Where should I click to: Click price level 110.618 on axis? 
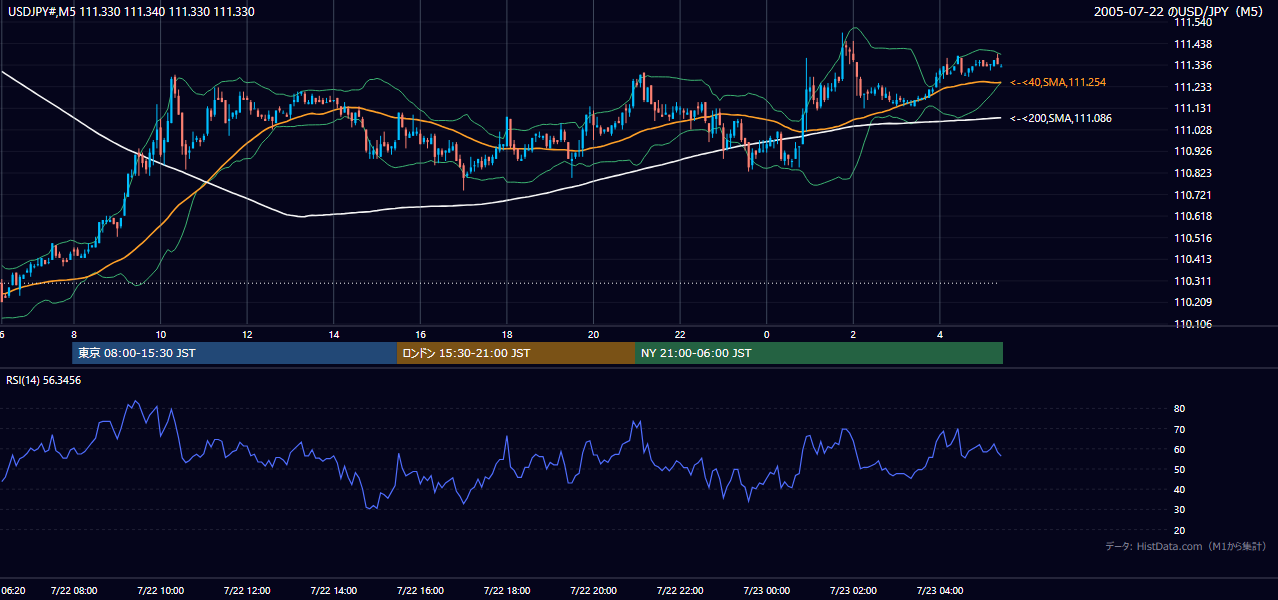point(1193,216)
